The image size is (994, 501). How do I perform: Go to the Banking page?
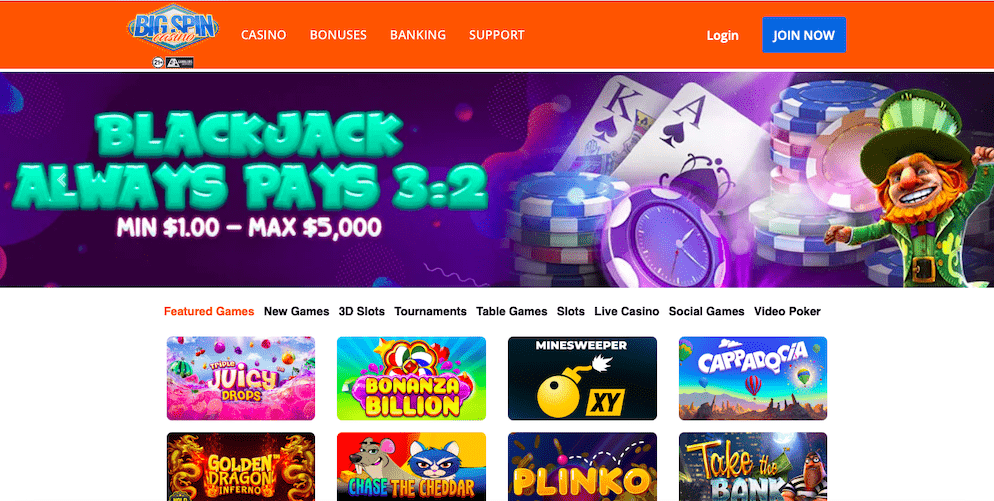pyautogui.click(x=418, y=35)
